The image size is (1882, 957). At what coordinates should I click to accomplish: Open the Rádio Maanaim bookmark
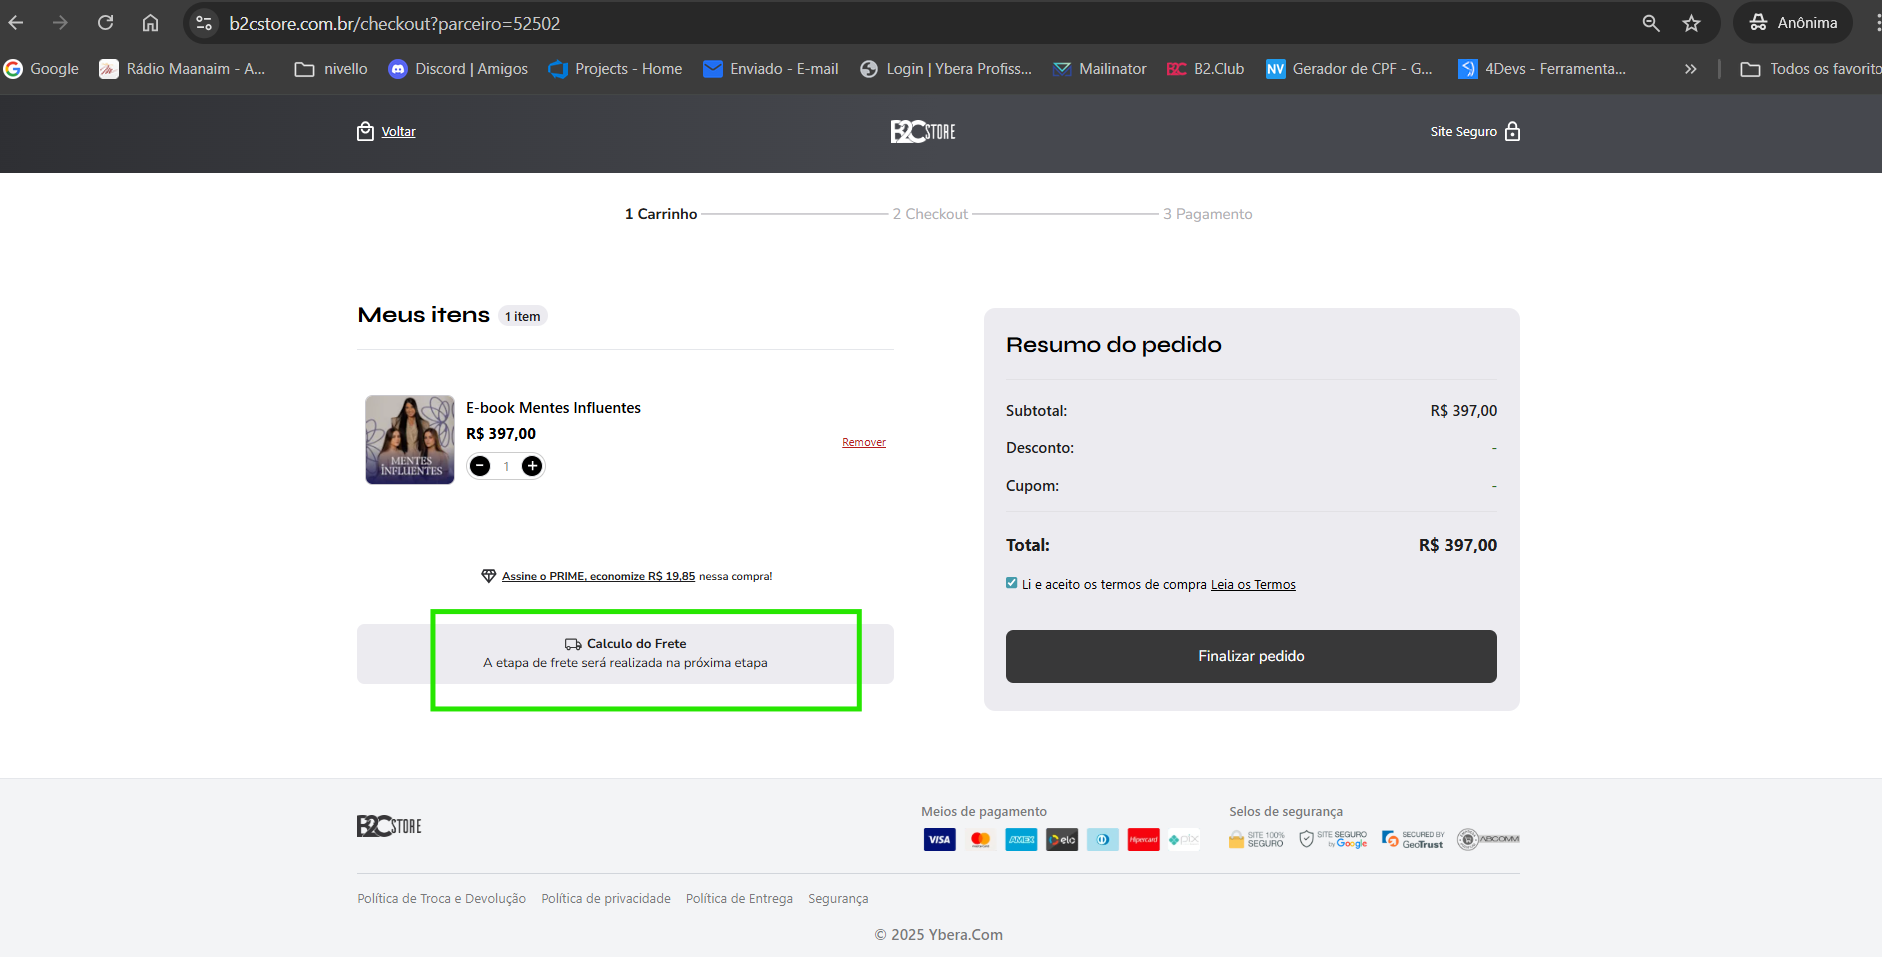pos(182,69)
